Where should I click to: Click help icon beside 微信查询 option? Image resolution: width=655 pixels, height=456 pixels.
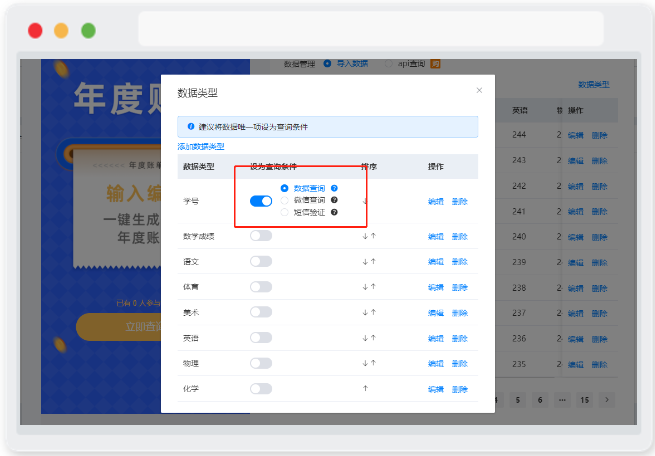click(334, 200)
